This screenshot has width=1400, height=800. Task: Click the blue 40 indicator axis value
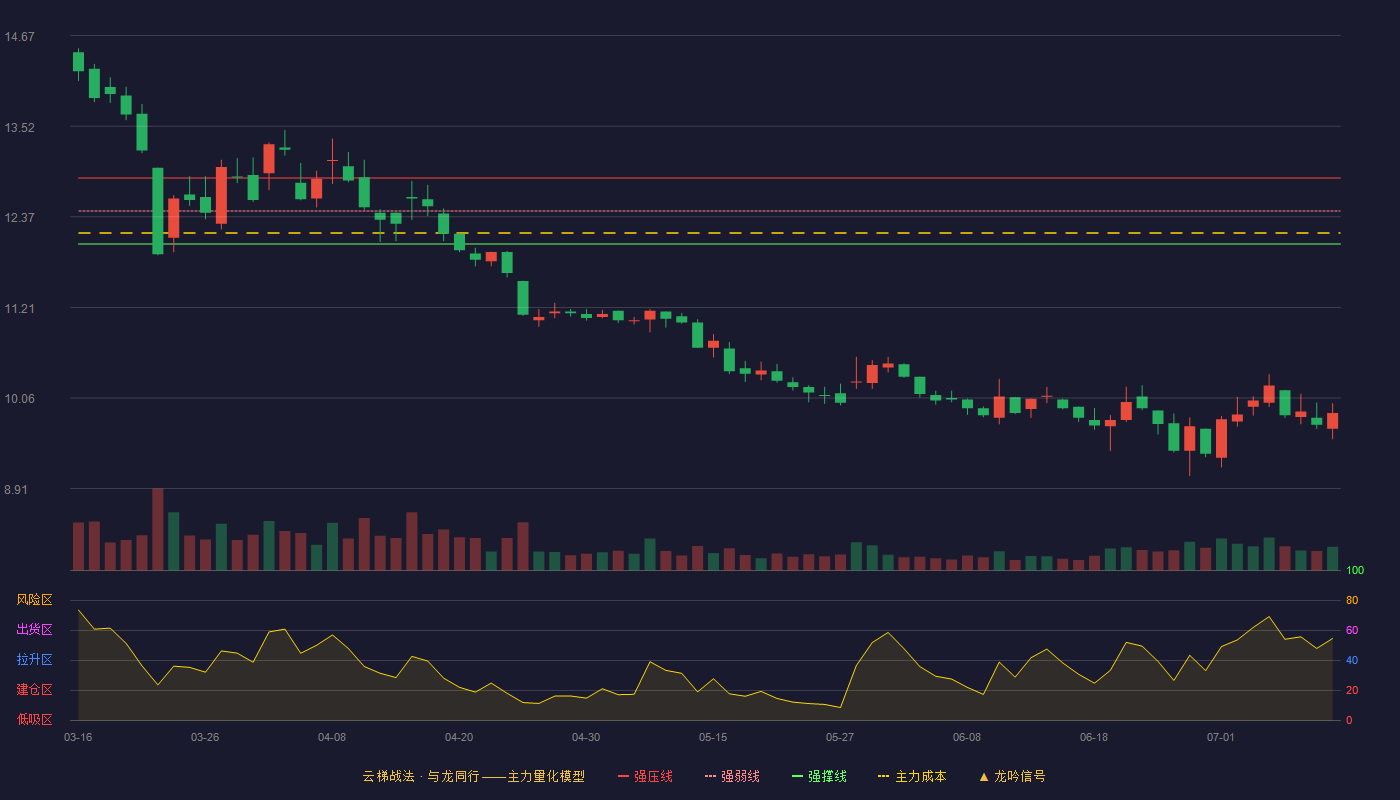[x=1352, y=660]
